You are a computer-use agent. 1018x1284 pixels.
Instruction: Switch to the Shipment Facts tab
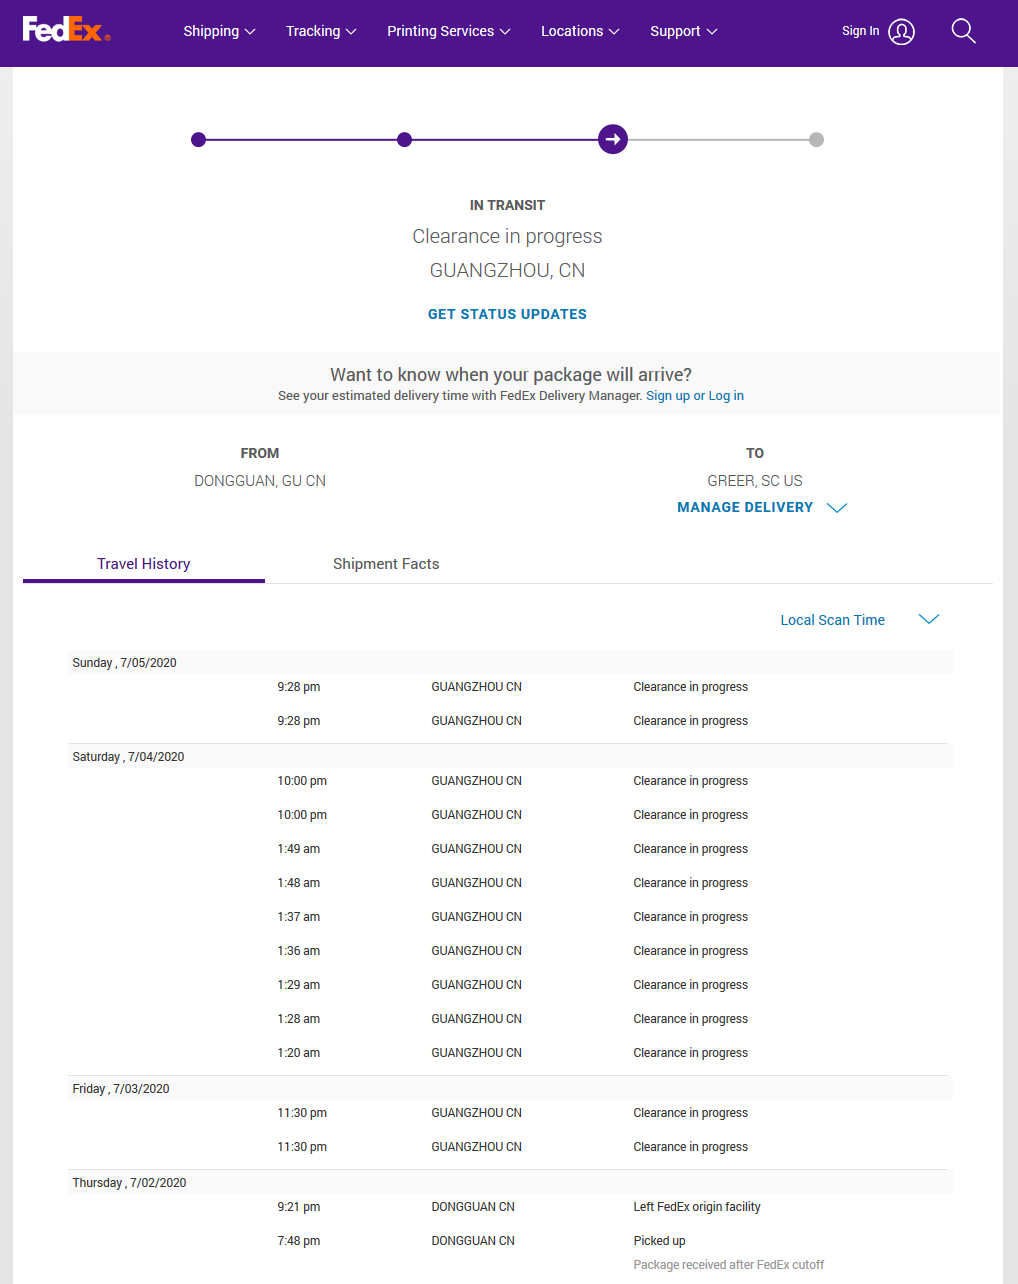click(x=386, y=564)
